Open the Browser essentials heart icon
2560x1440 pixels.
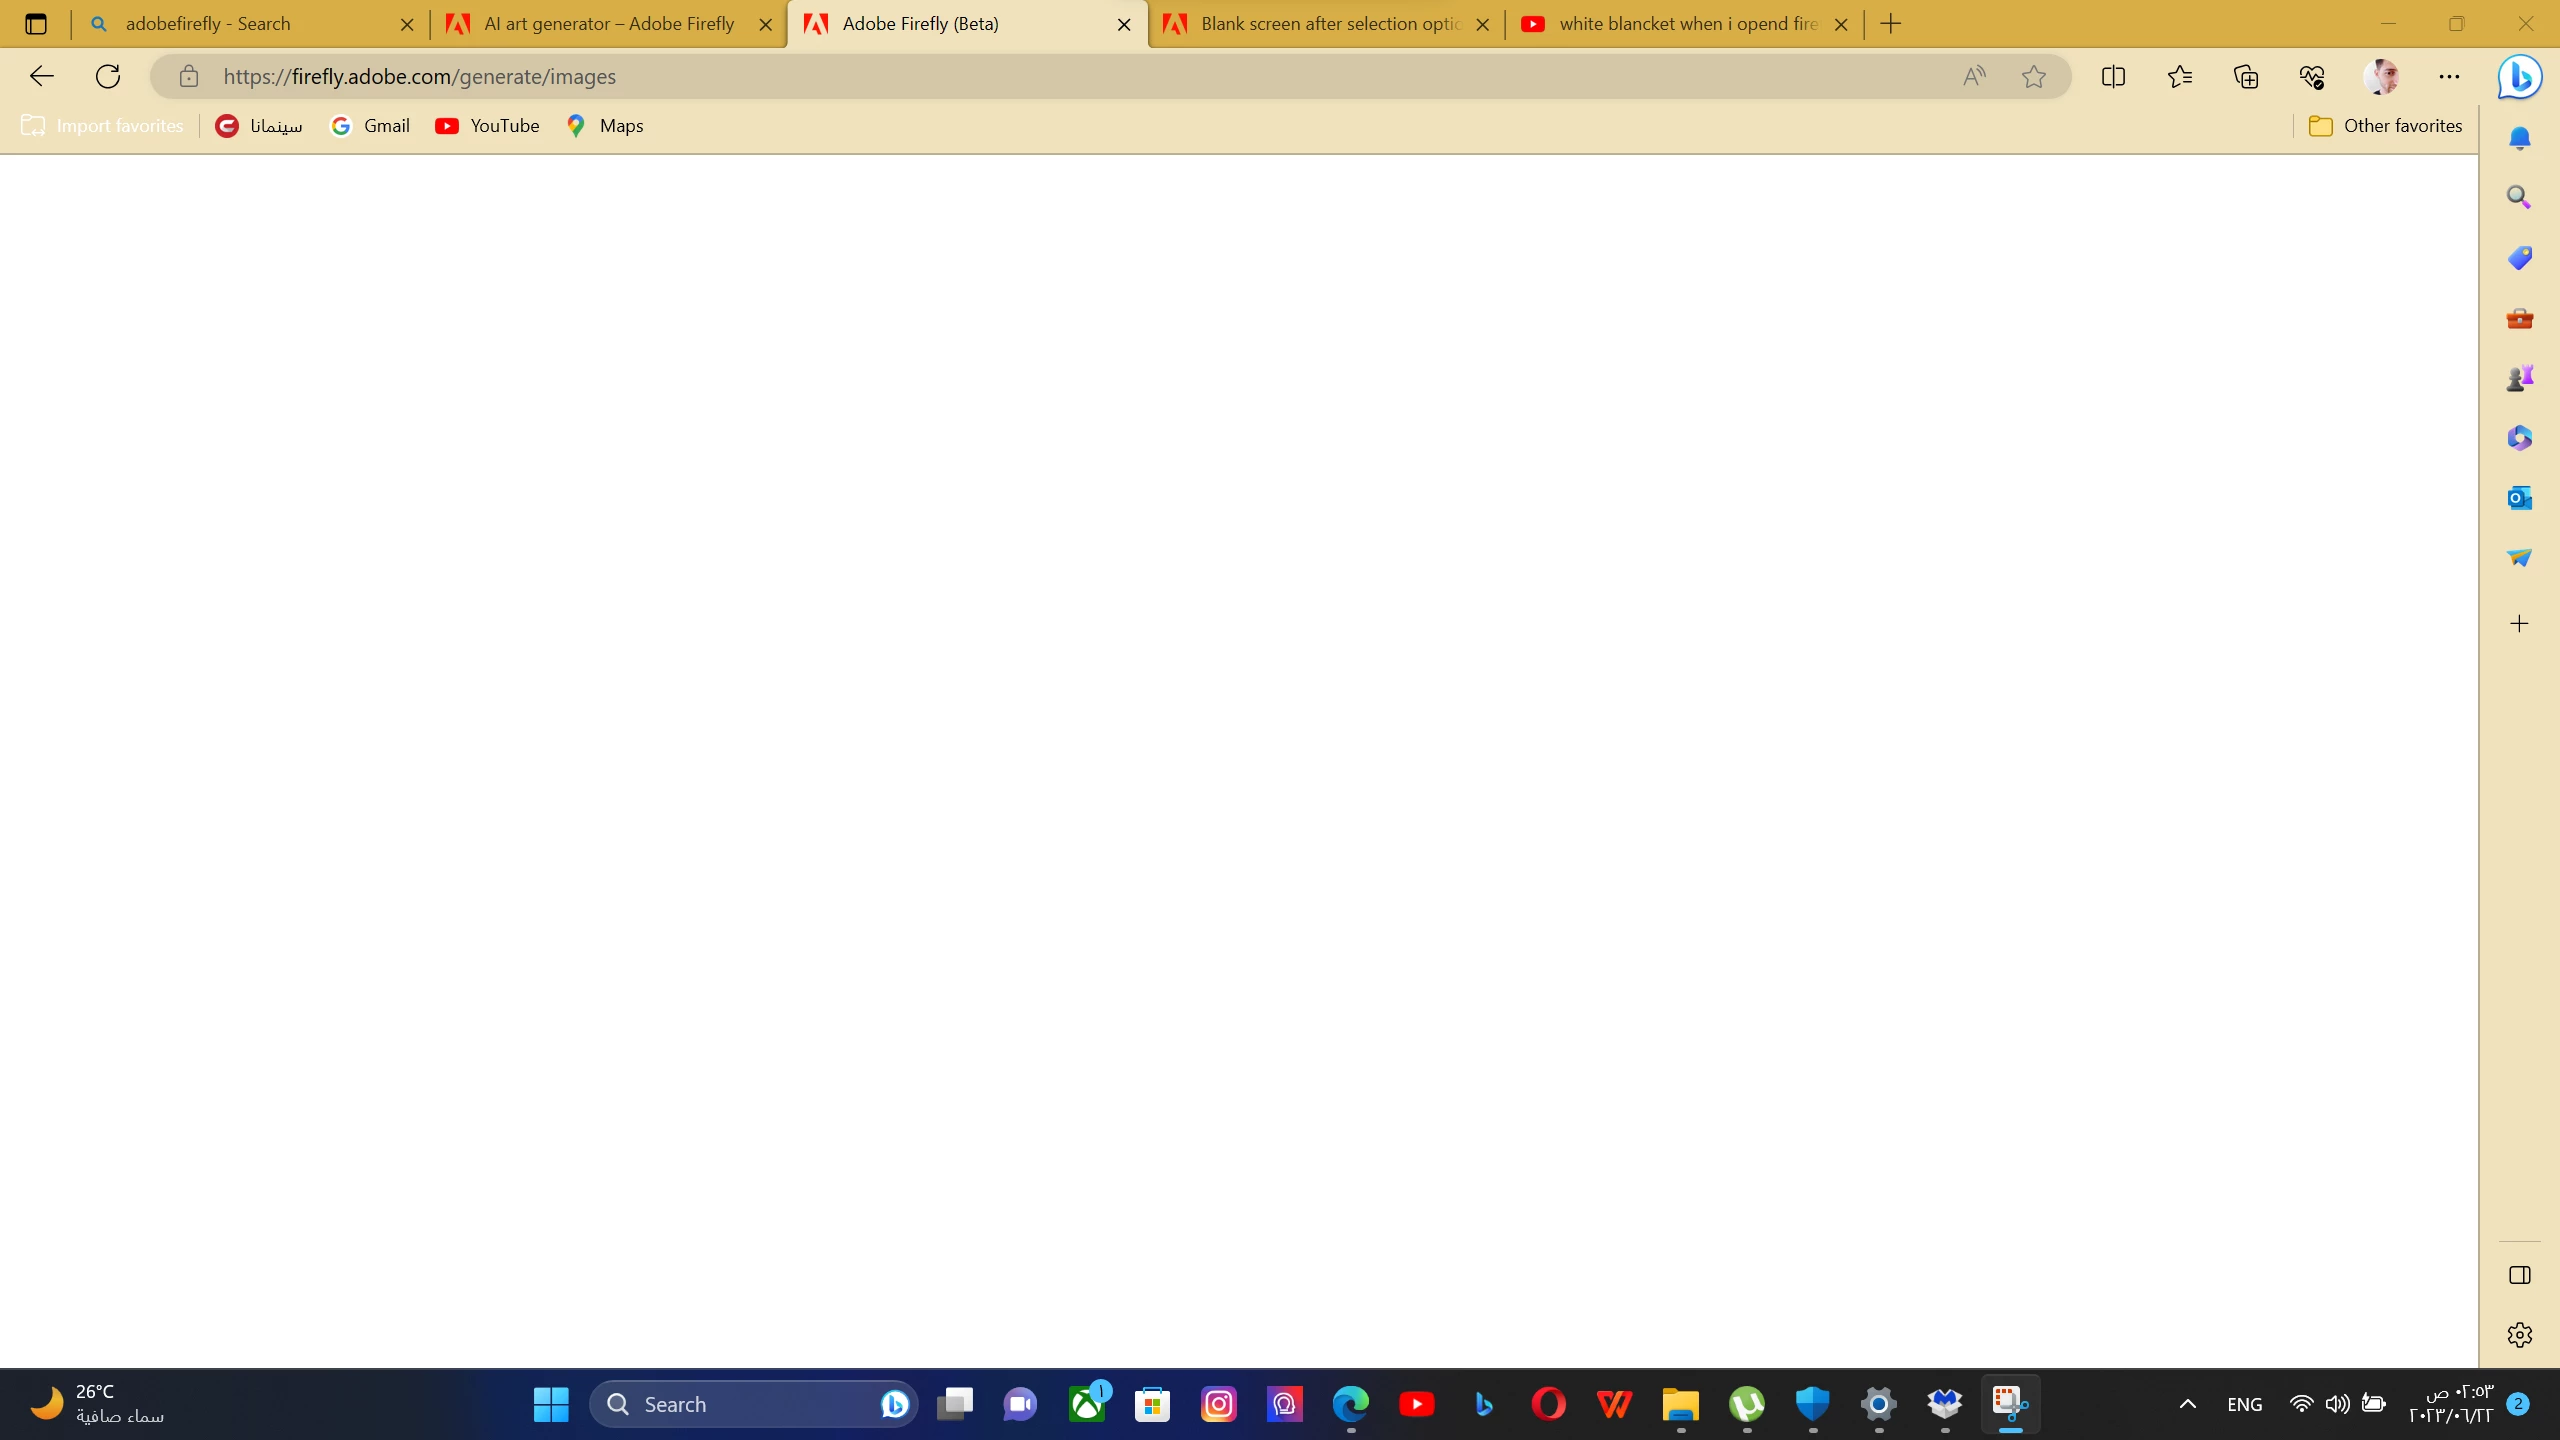pos(2312,77)
